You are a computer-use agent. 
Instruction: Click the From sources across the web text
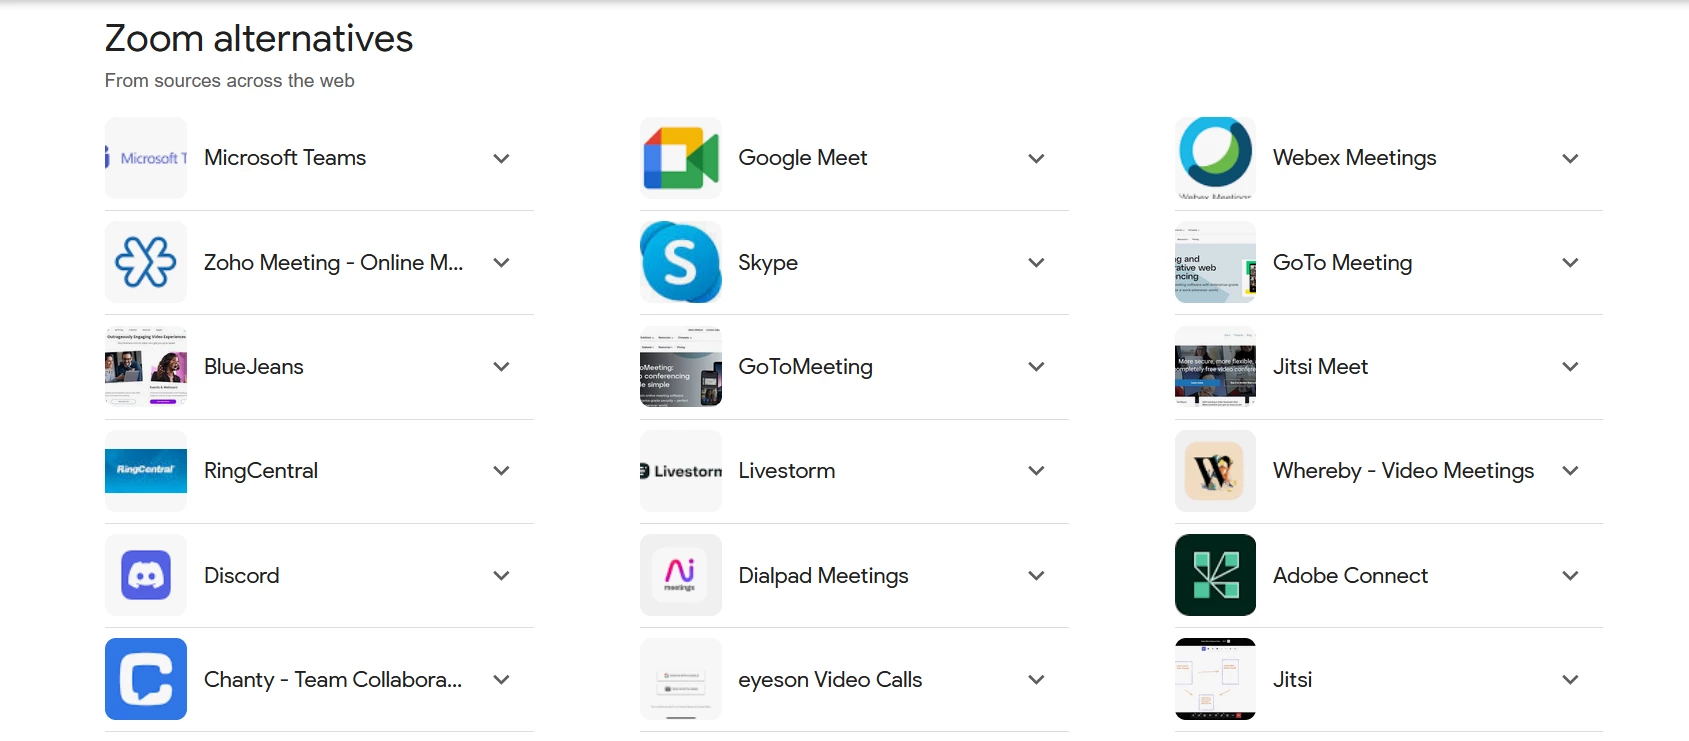230,81
